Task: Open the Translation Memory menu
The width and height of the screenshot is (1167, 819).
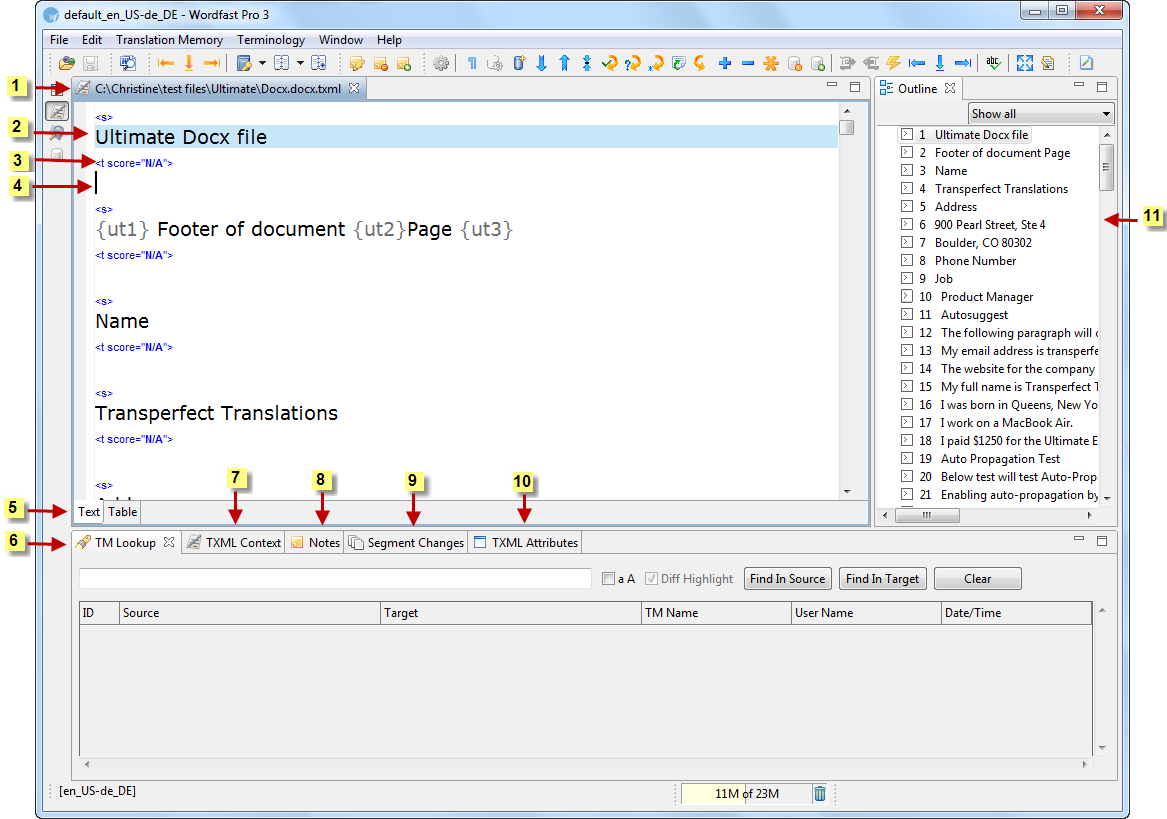Action: coord(169,39)
